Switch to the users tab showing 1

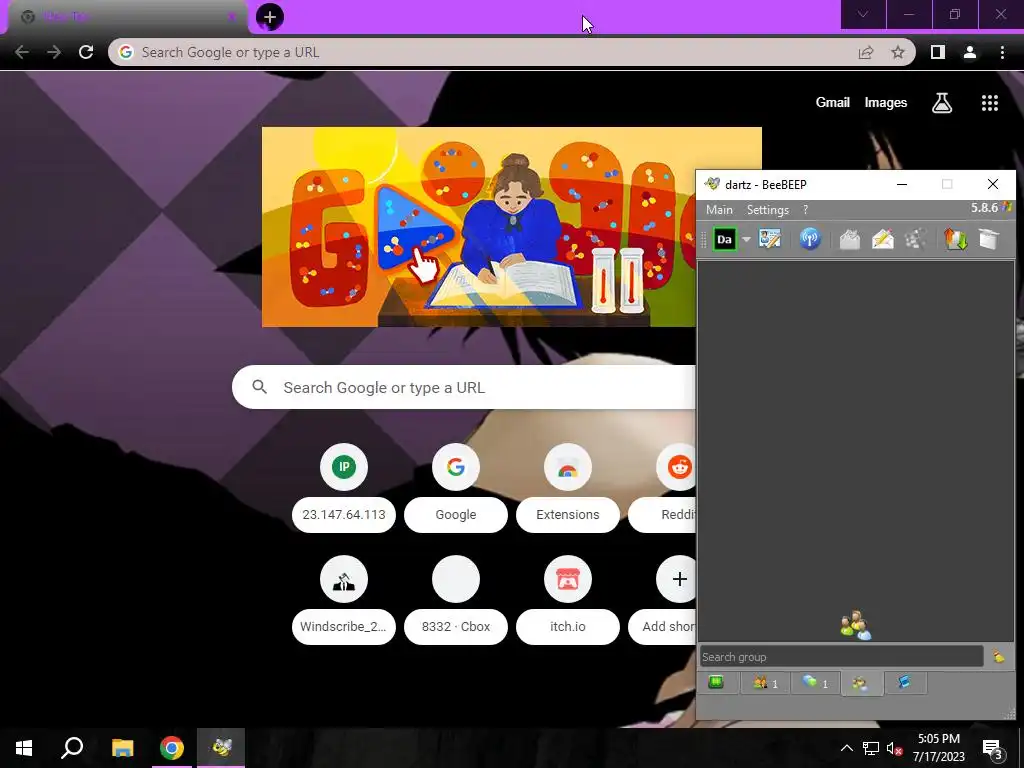point(765,683)
